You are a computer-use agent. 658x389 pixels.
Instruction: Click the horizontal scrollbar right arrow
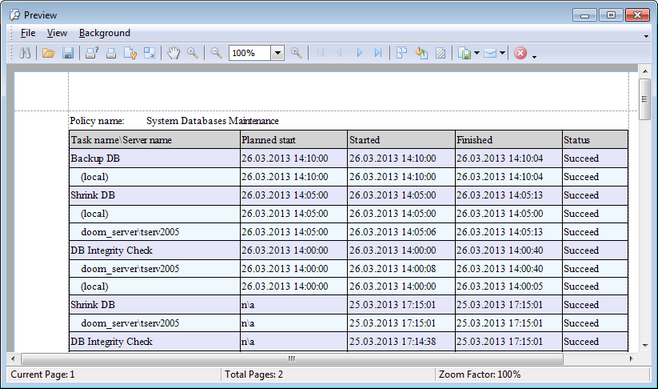[x=631, y=359]
